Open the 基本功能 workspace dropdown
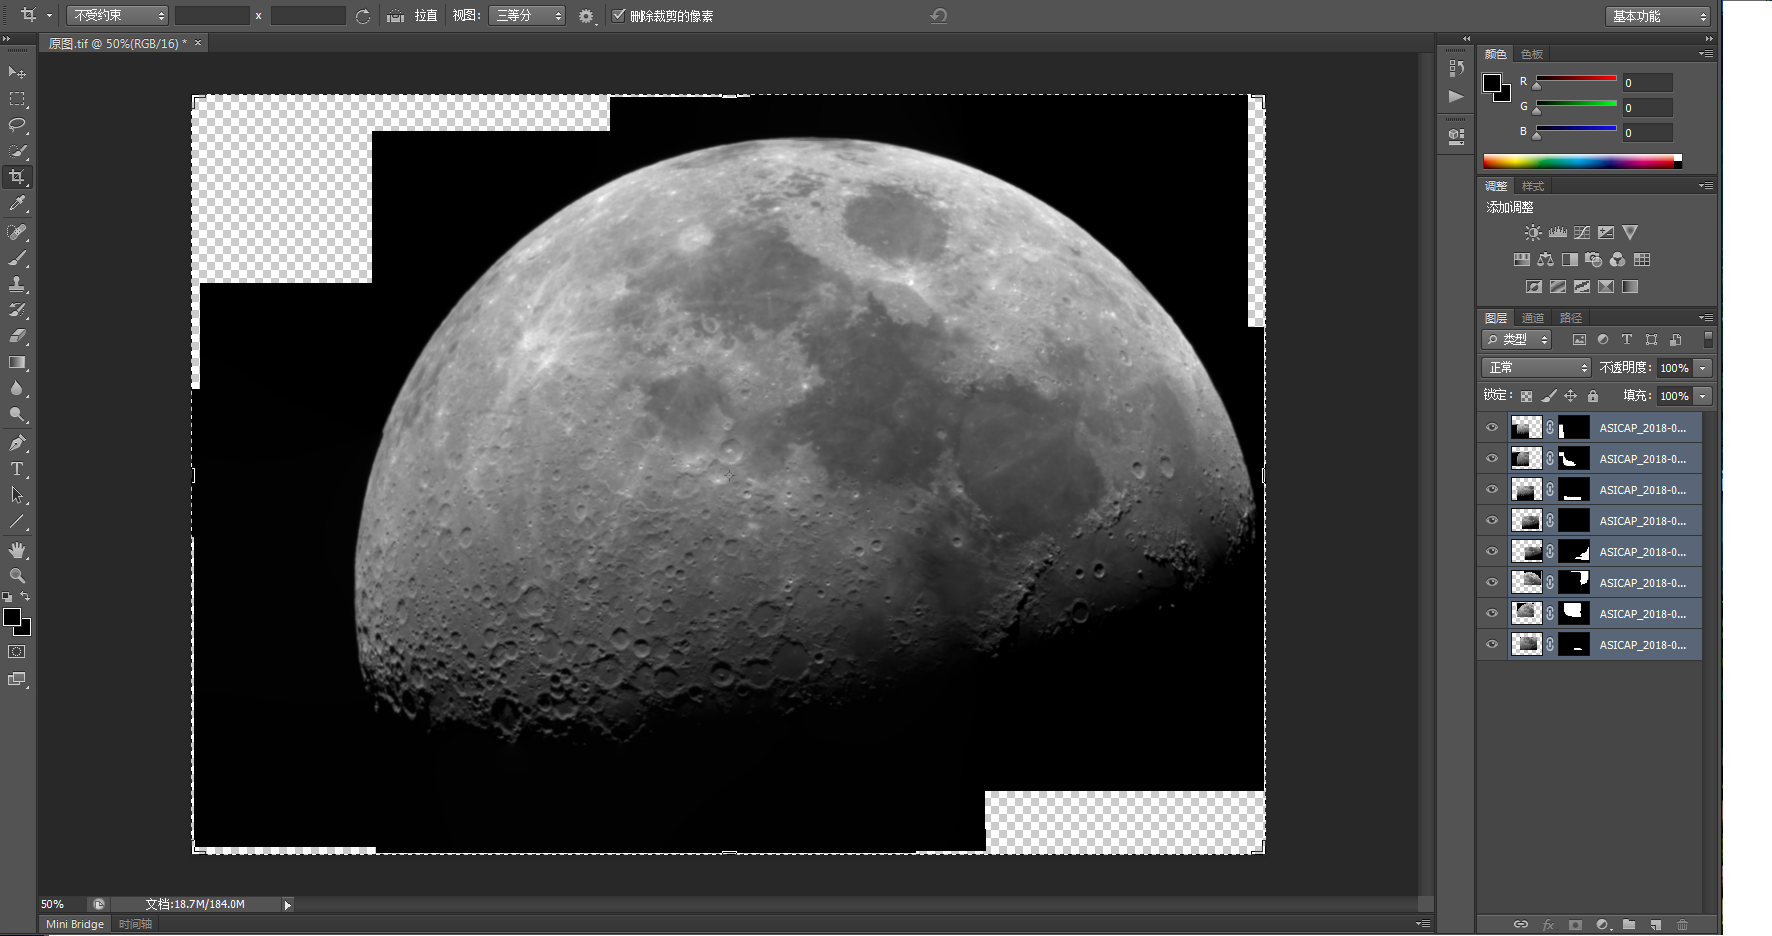 [1658, 16]
